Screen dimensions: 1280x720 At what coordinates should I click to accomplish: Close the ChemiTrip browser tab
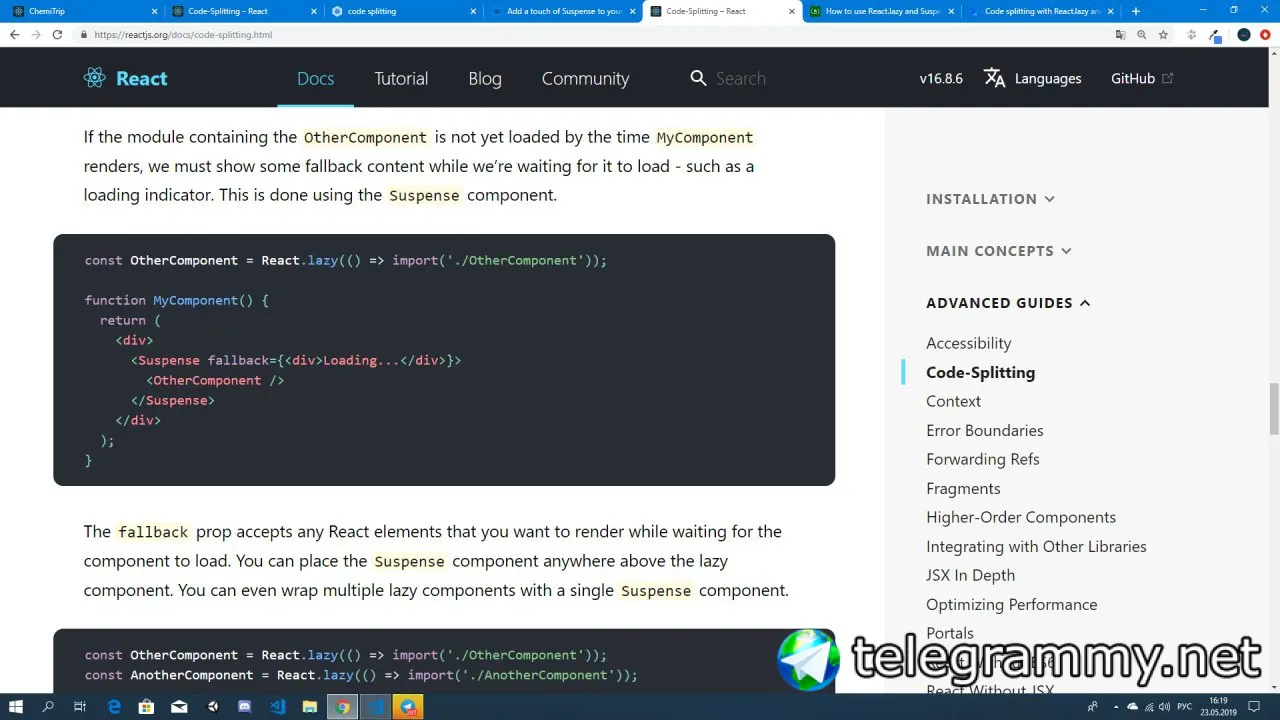tap(154, 11)
